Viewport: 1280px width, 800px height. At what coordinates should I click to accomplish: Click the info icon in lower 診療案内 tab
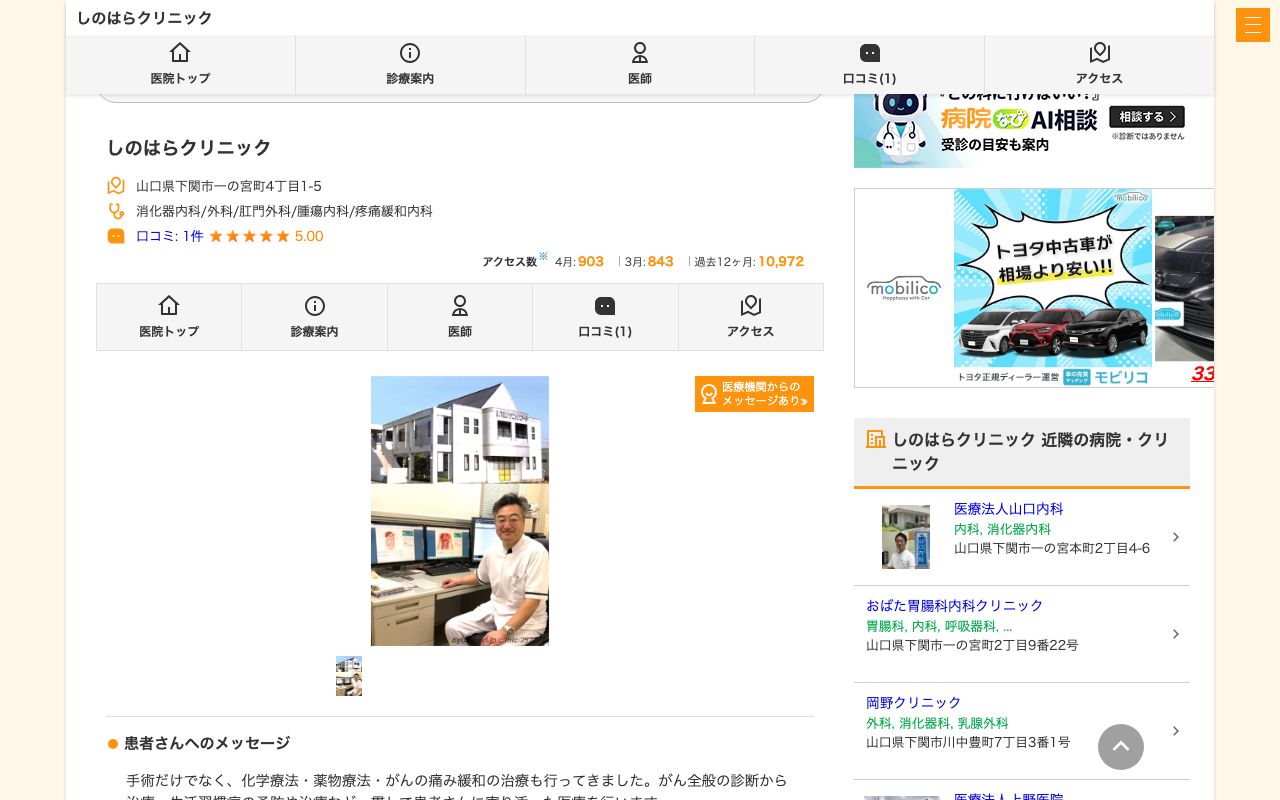pyautogui.click(x=315, y=306)
